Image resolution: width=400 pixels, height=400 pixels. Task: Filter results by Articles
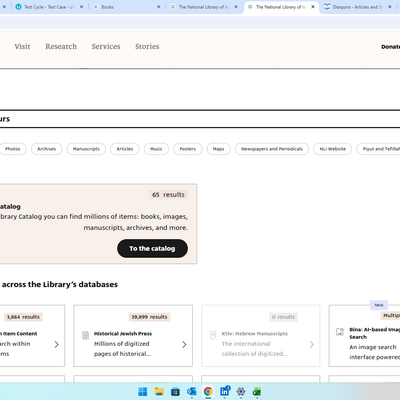pyautogui.click(x=125, y=149)
